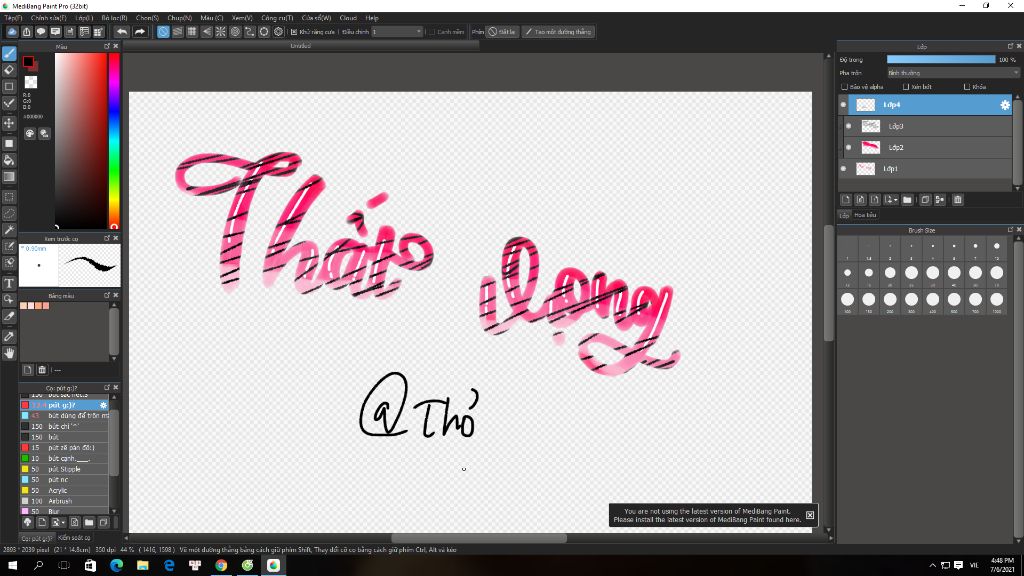Open the Chỉnh sửa (Edit) menu
Viewport: 1024px width, 576px height.
[49, 18]
